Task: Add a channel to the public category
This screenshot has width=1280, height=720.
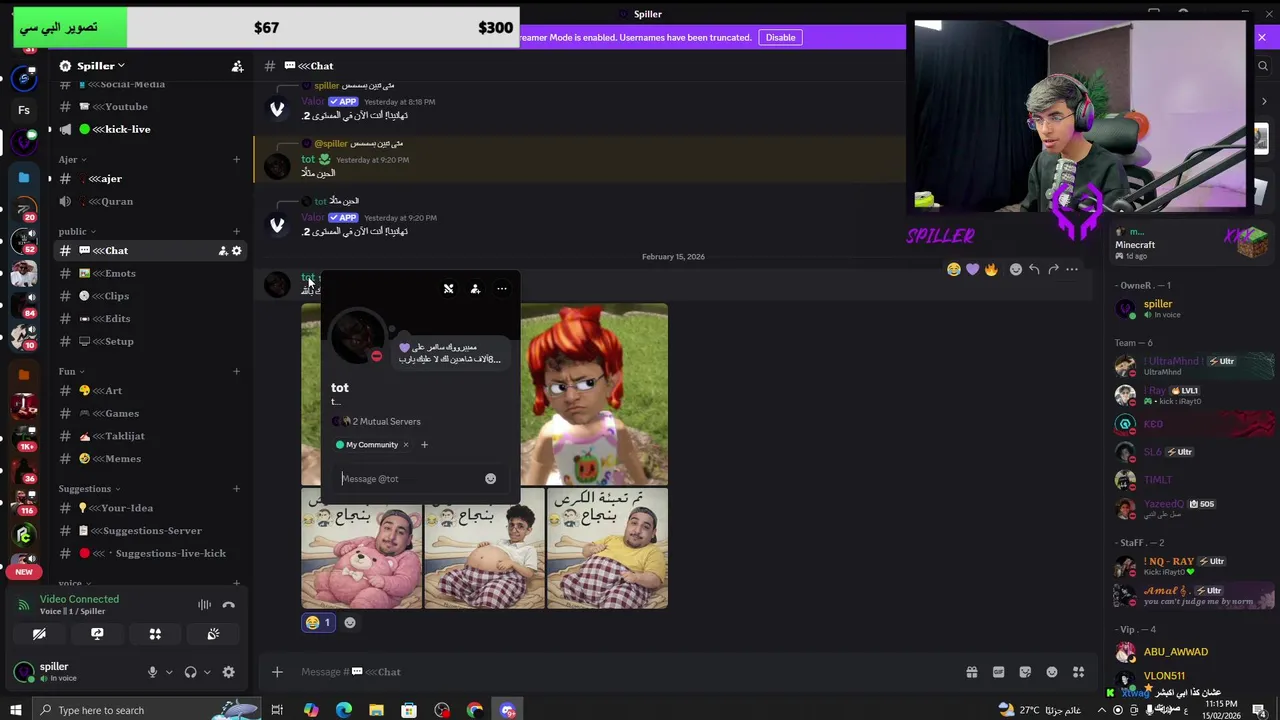Action: 237,231
